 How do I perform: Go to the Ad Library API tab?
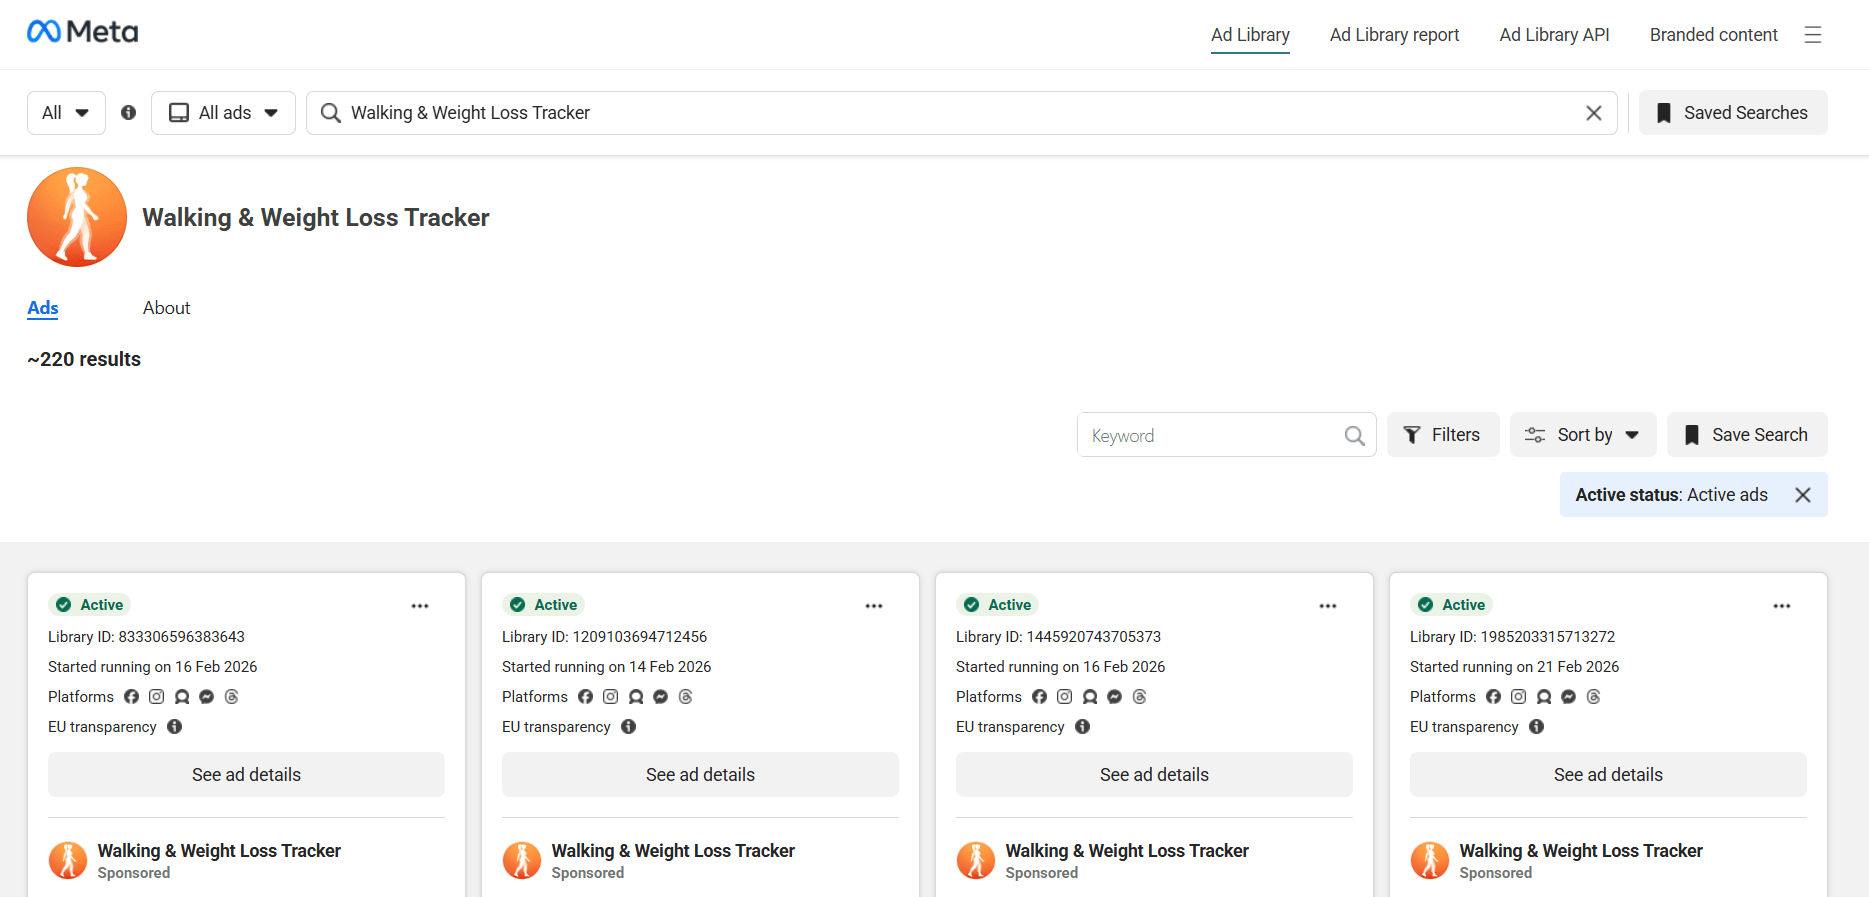click(x=1555, y=35)
